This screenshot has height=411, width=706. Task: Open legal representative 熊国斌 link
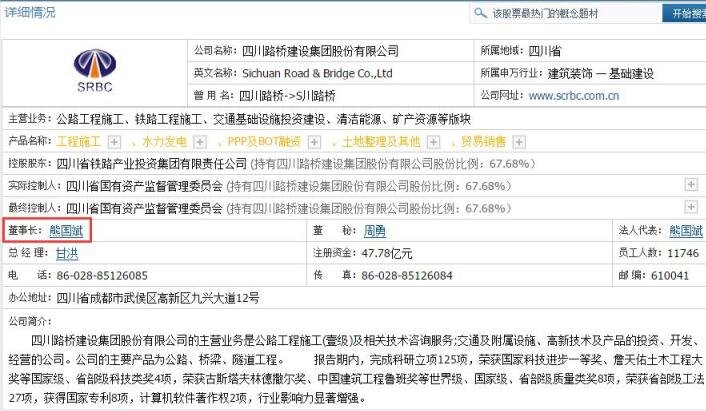(x=686, y=231)
